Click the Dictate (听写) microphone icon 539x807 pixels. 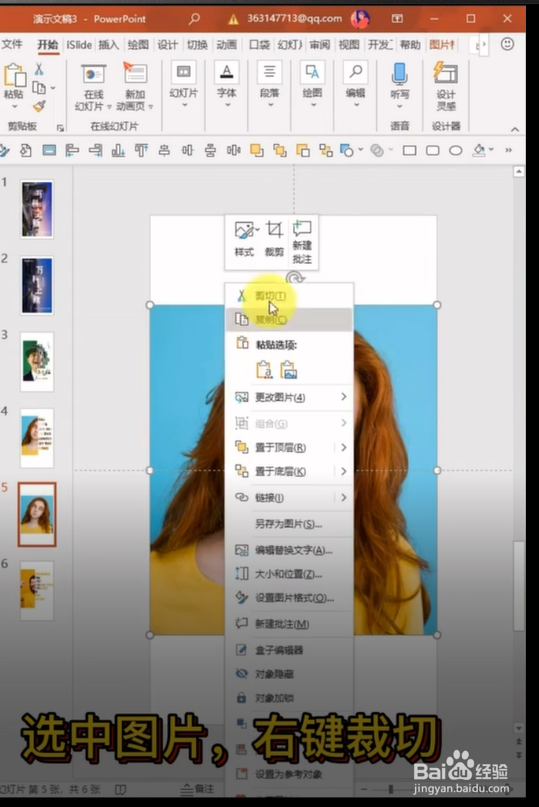tap(399, 74)
